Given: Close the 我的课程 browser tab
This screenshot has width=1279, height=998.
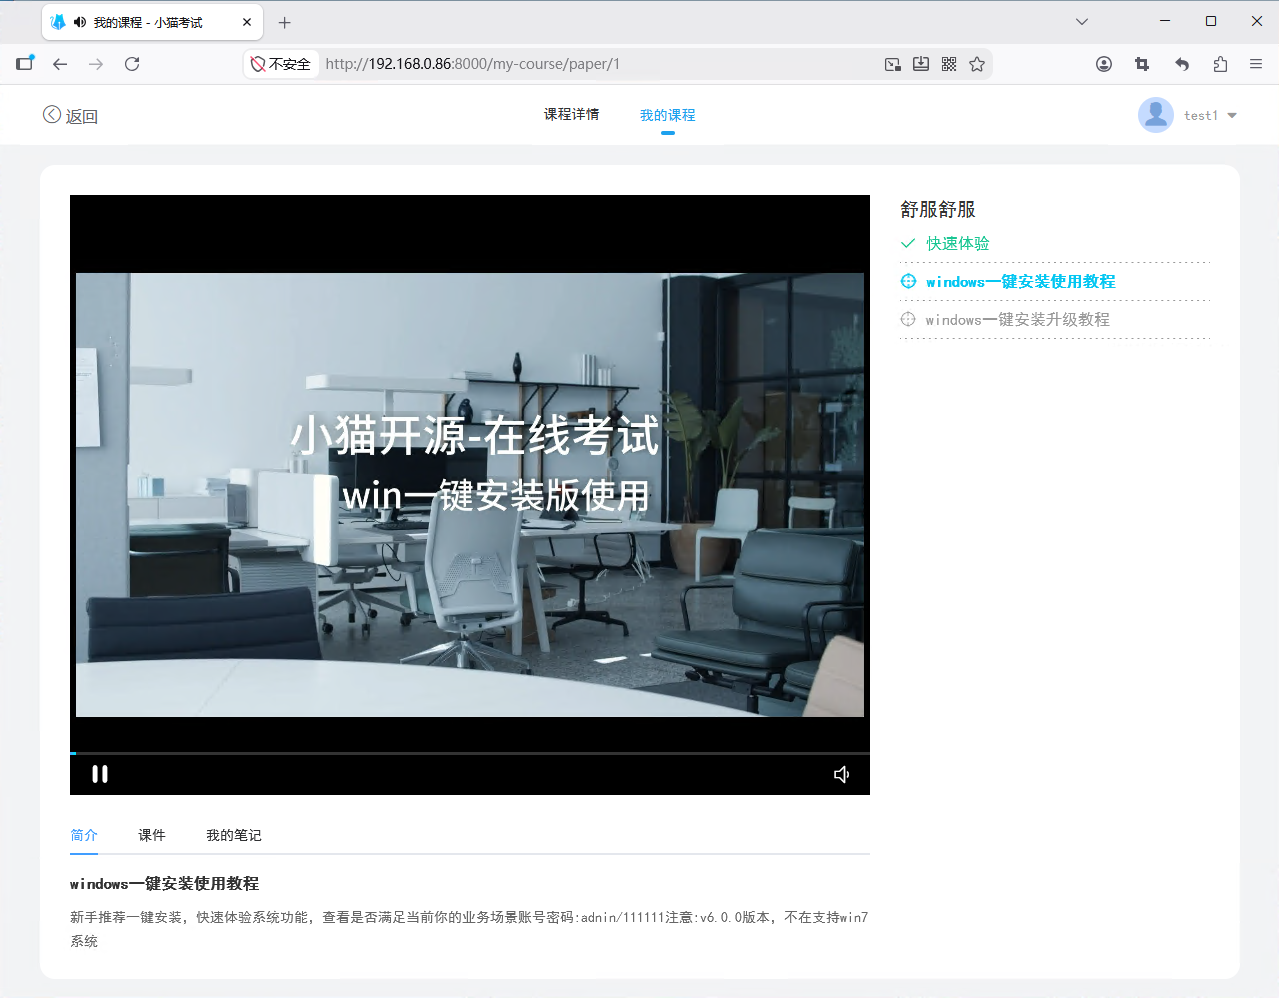Looking at the screenshot, I should (x=247, y=22).
